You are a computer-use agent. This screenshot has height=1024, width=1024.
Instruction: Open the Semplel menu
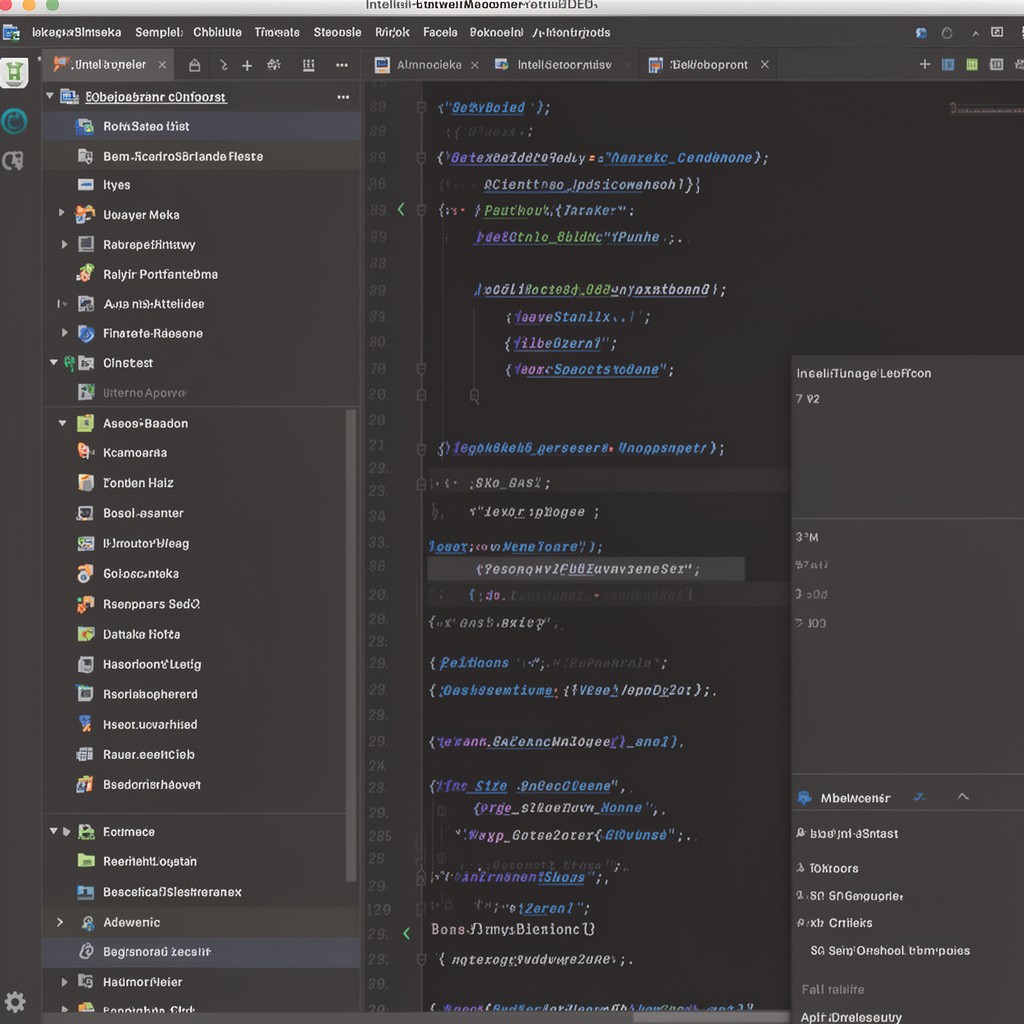pyautogui.click(x=159, y=32)
